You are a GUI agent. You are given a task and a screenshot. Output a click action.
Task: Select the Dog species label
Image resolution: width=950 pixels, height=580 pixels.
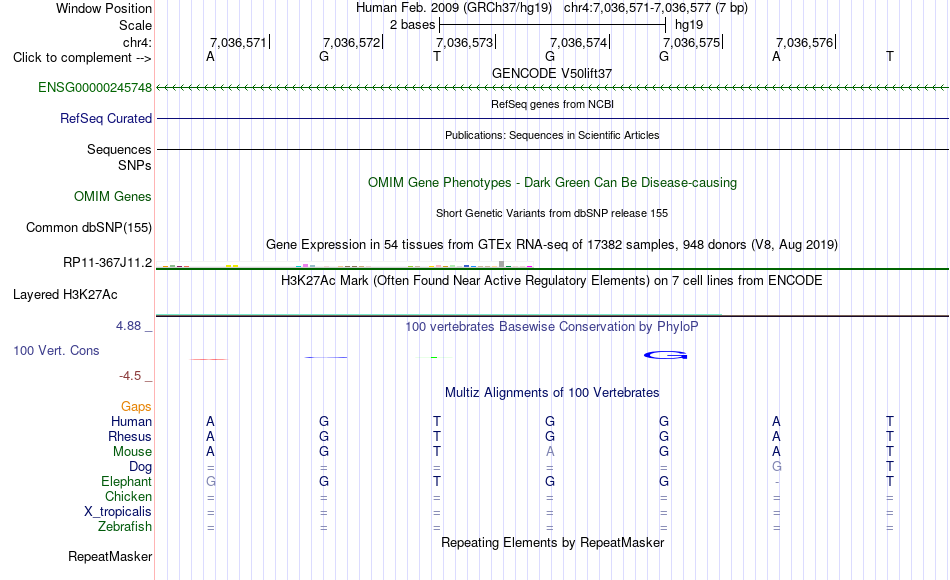tap(141, 467)
